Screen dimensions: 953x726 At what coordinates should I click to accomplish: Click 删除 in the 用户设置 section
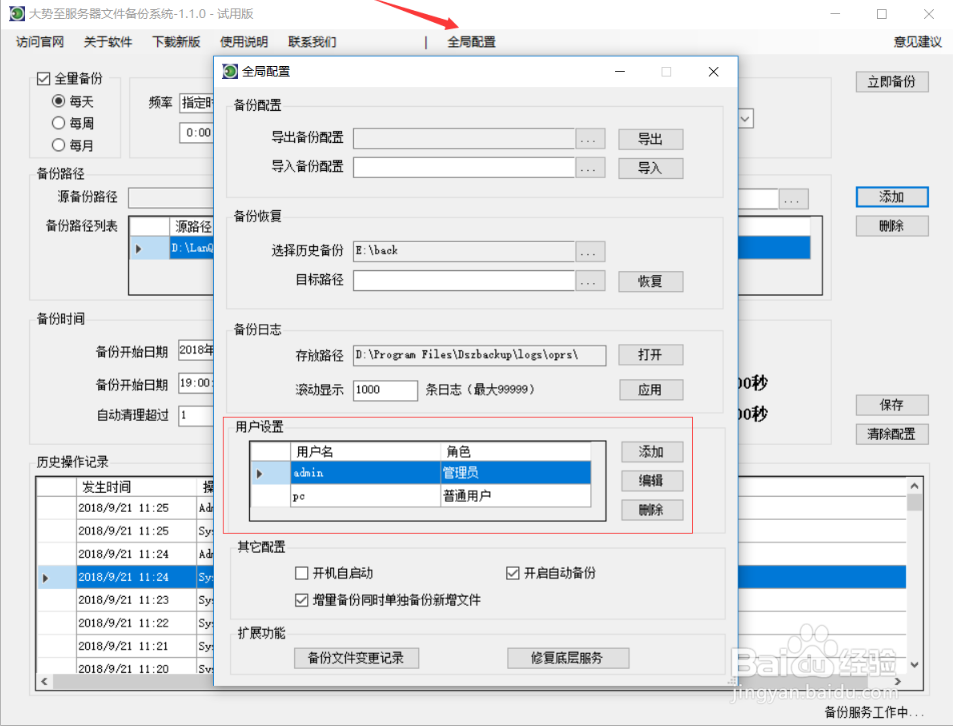tap(652, 510)
